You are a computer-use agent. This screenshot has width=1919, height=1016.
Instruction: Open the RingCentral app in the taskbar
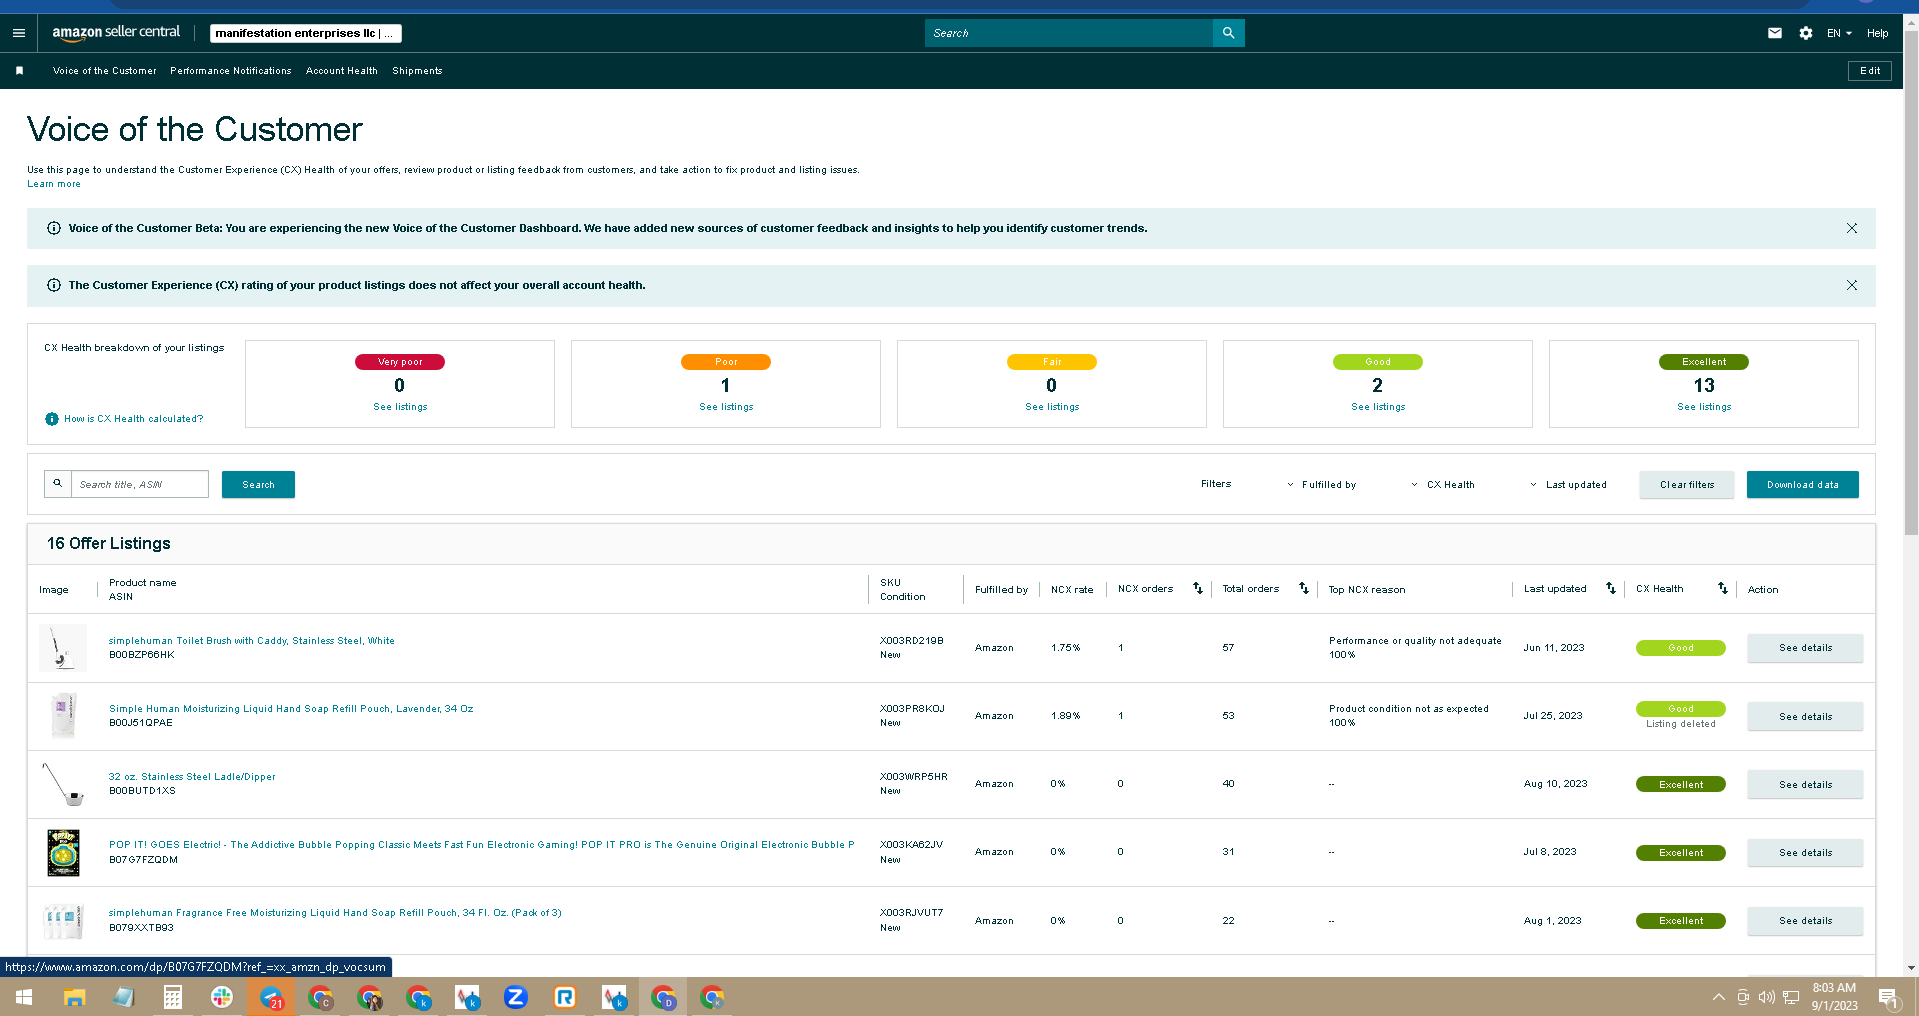(x=565, y=997)
